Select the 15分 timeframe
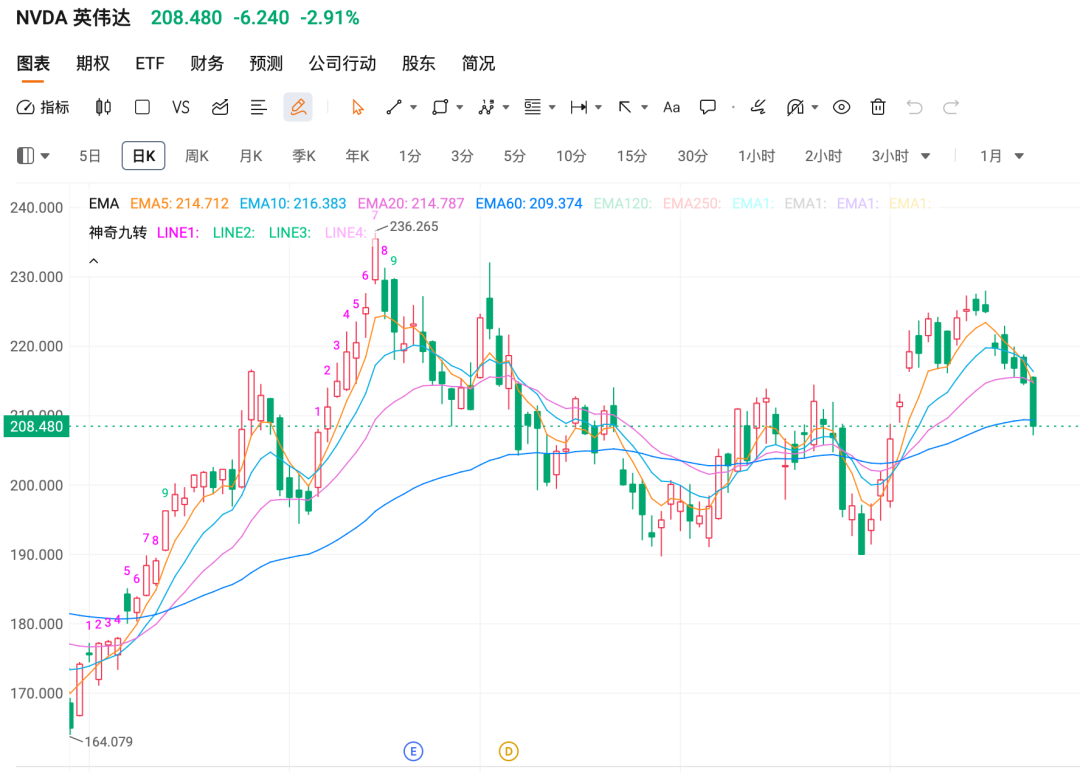Screen dimensions: 1080x772 click(632, 156)
